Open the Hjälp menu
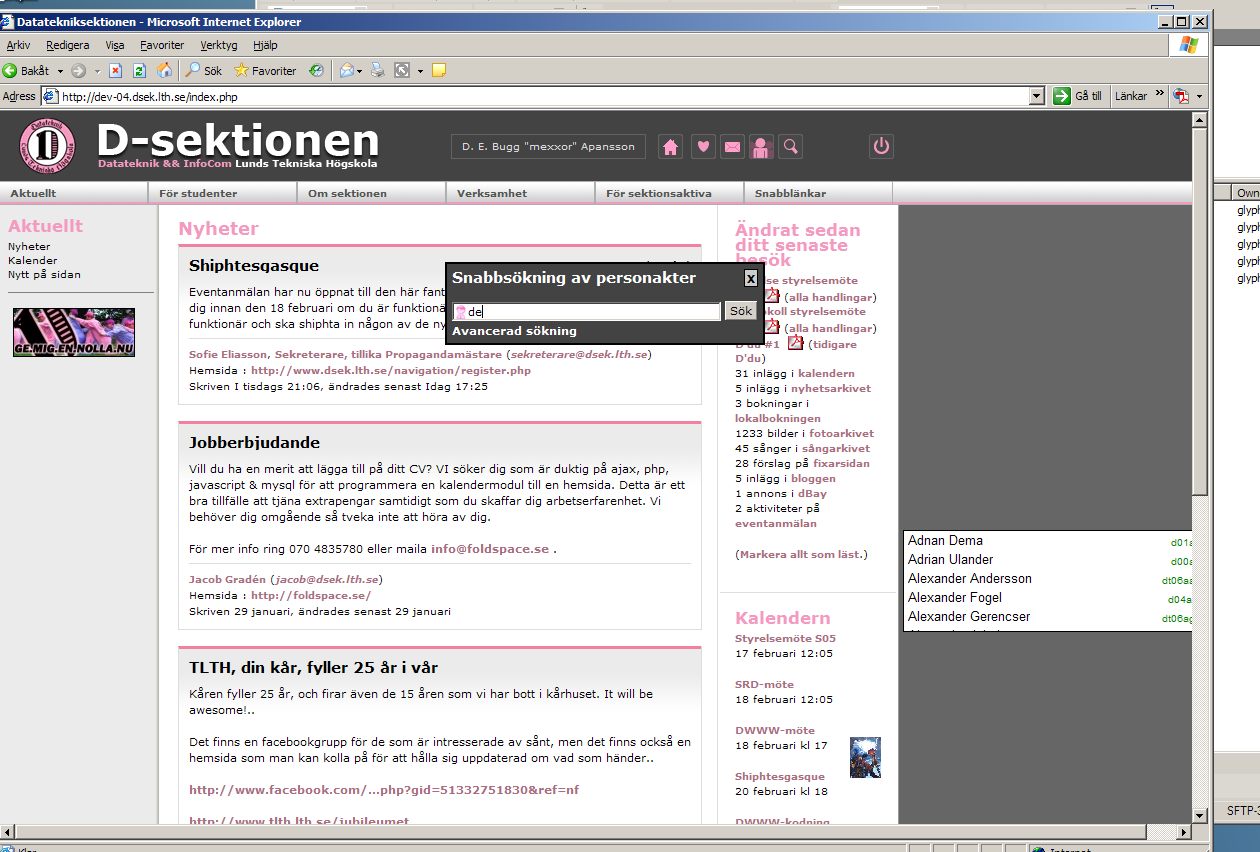This screenshot has width=1260, height=852. (265, 45)
